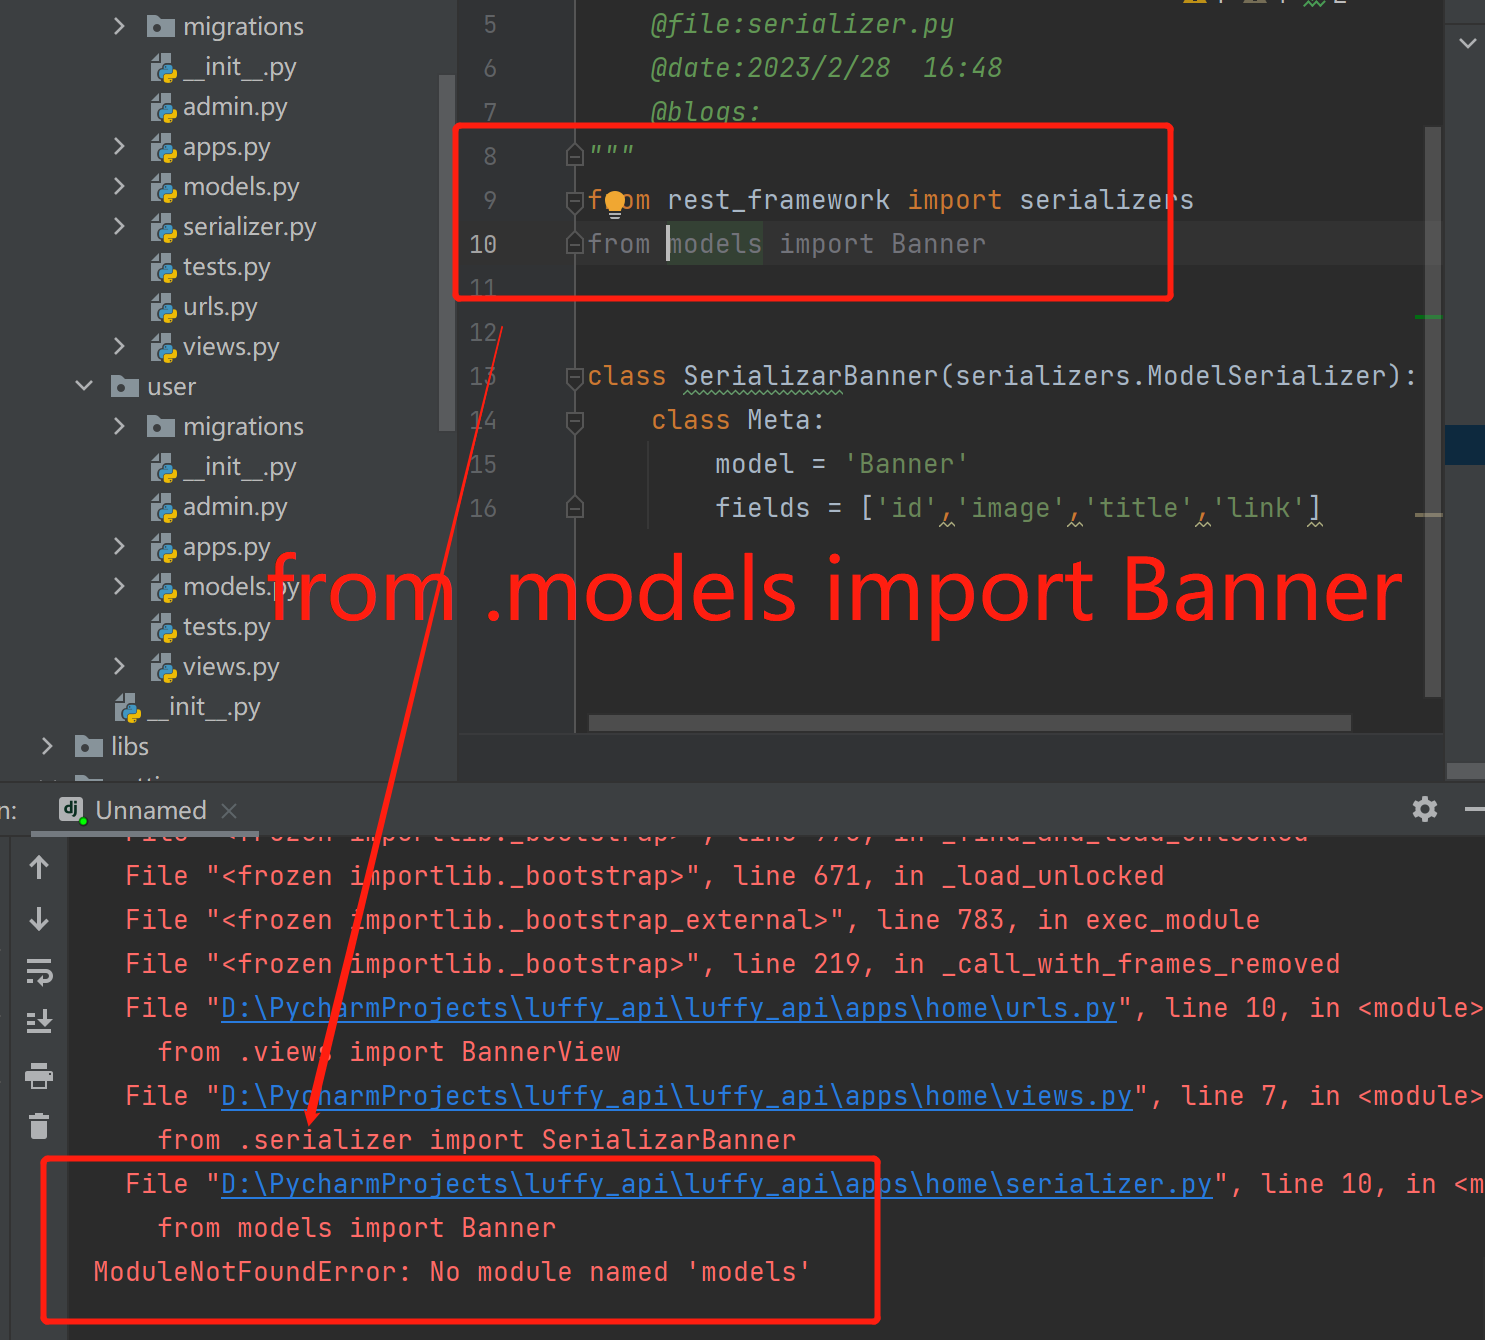
Task: Click the libs folder icon
Action: pos(89,746)
